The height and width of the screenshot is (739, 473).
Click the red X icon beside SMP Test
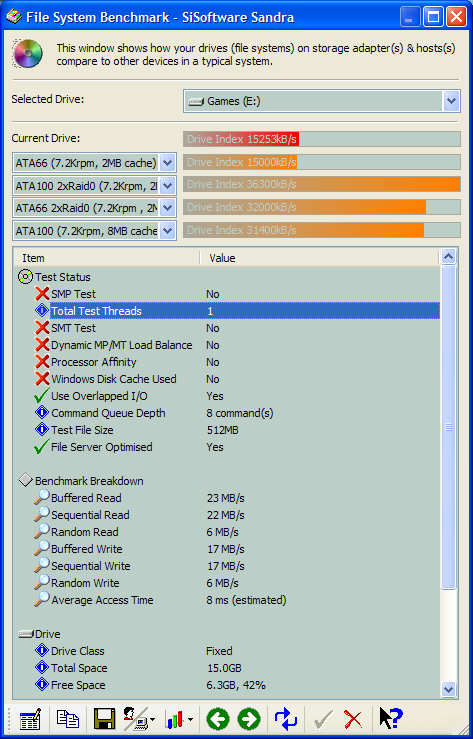click(42, 294)
